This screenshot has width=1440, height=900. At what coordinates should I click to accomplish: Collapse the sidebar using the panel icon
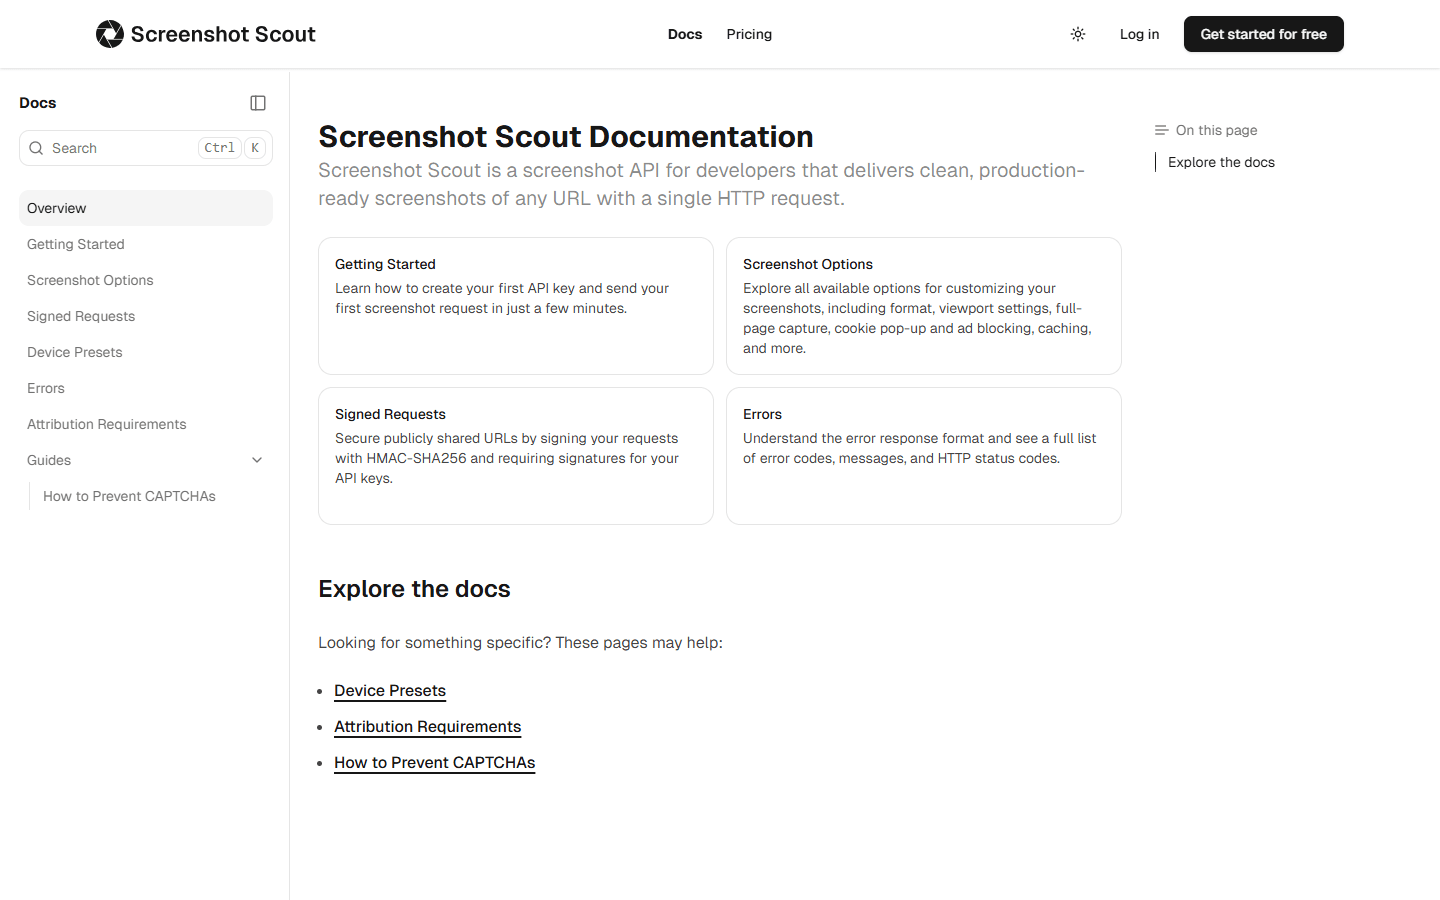coord(258,102)
